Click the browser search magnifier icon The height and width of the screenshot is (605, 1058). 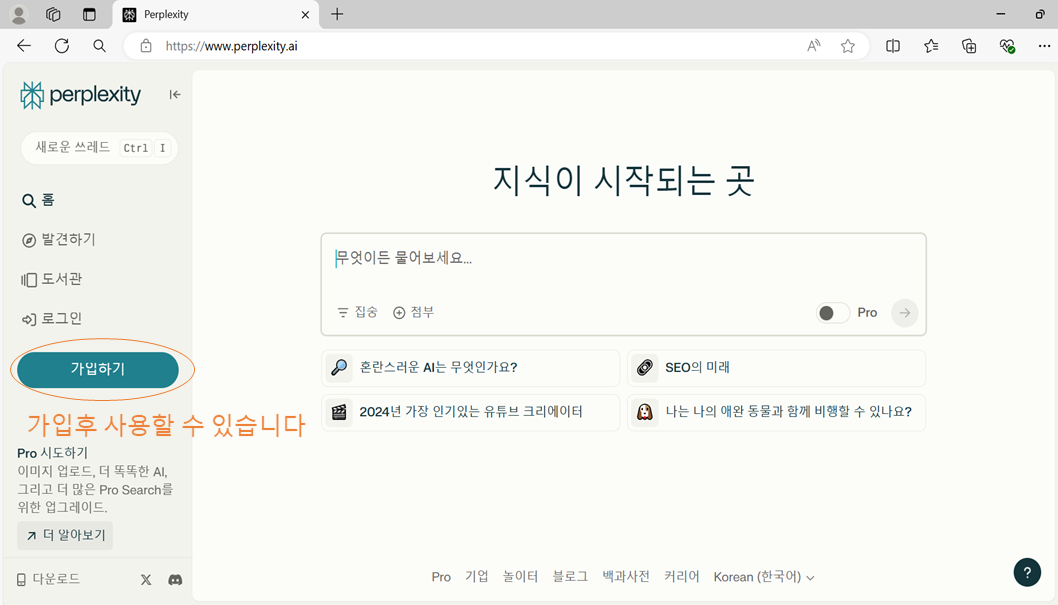coord(99,46)
